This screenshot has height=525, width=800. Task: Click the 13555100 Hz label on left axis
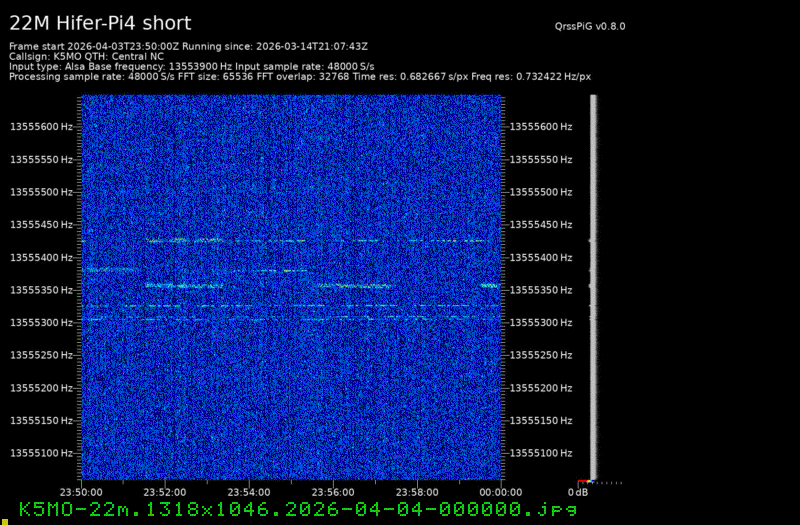tap(41, 453)
